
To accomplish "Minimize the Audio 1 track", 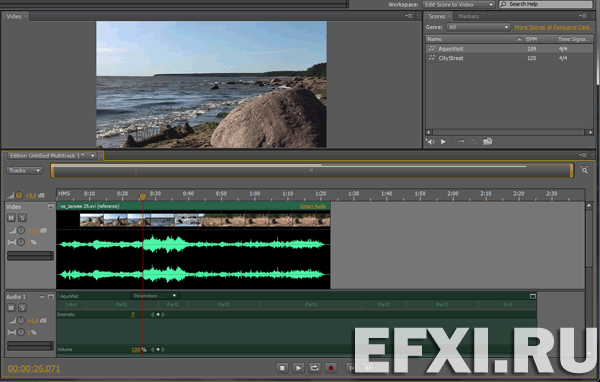I will [x=42, y=297].
